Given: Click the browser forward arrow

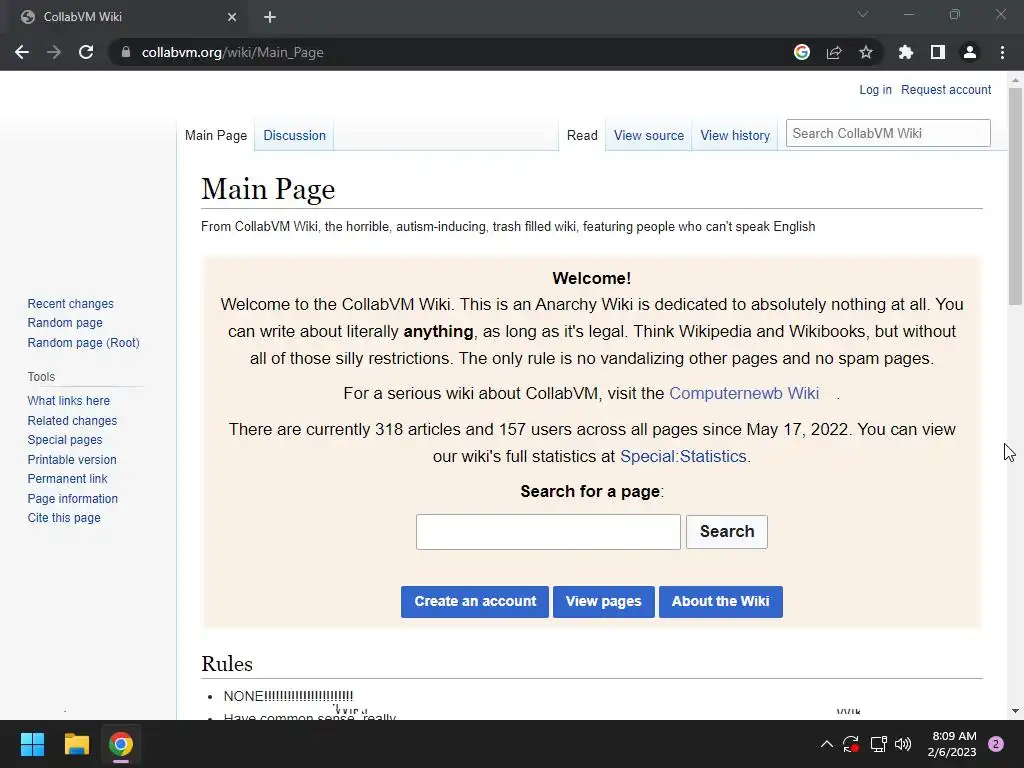Looking at the screenshot, I should point(54,52).
